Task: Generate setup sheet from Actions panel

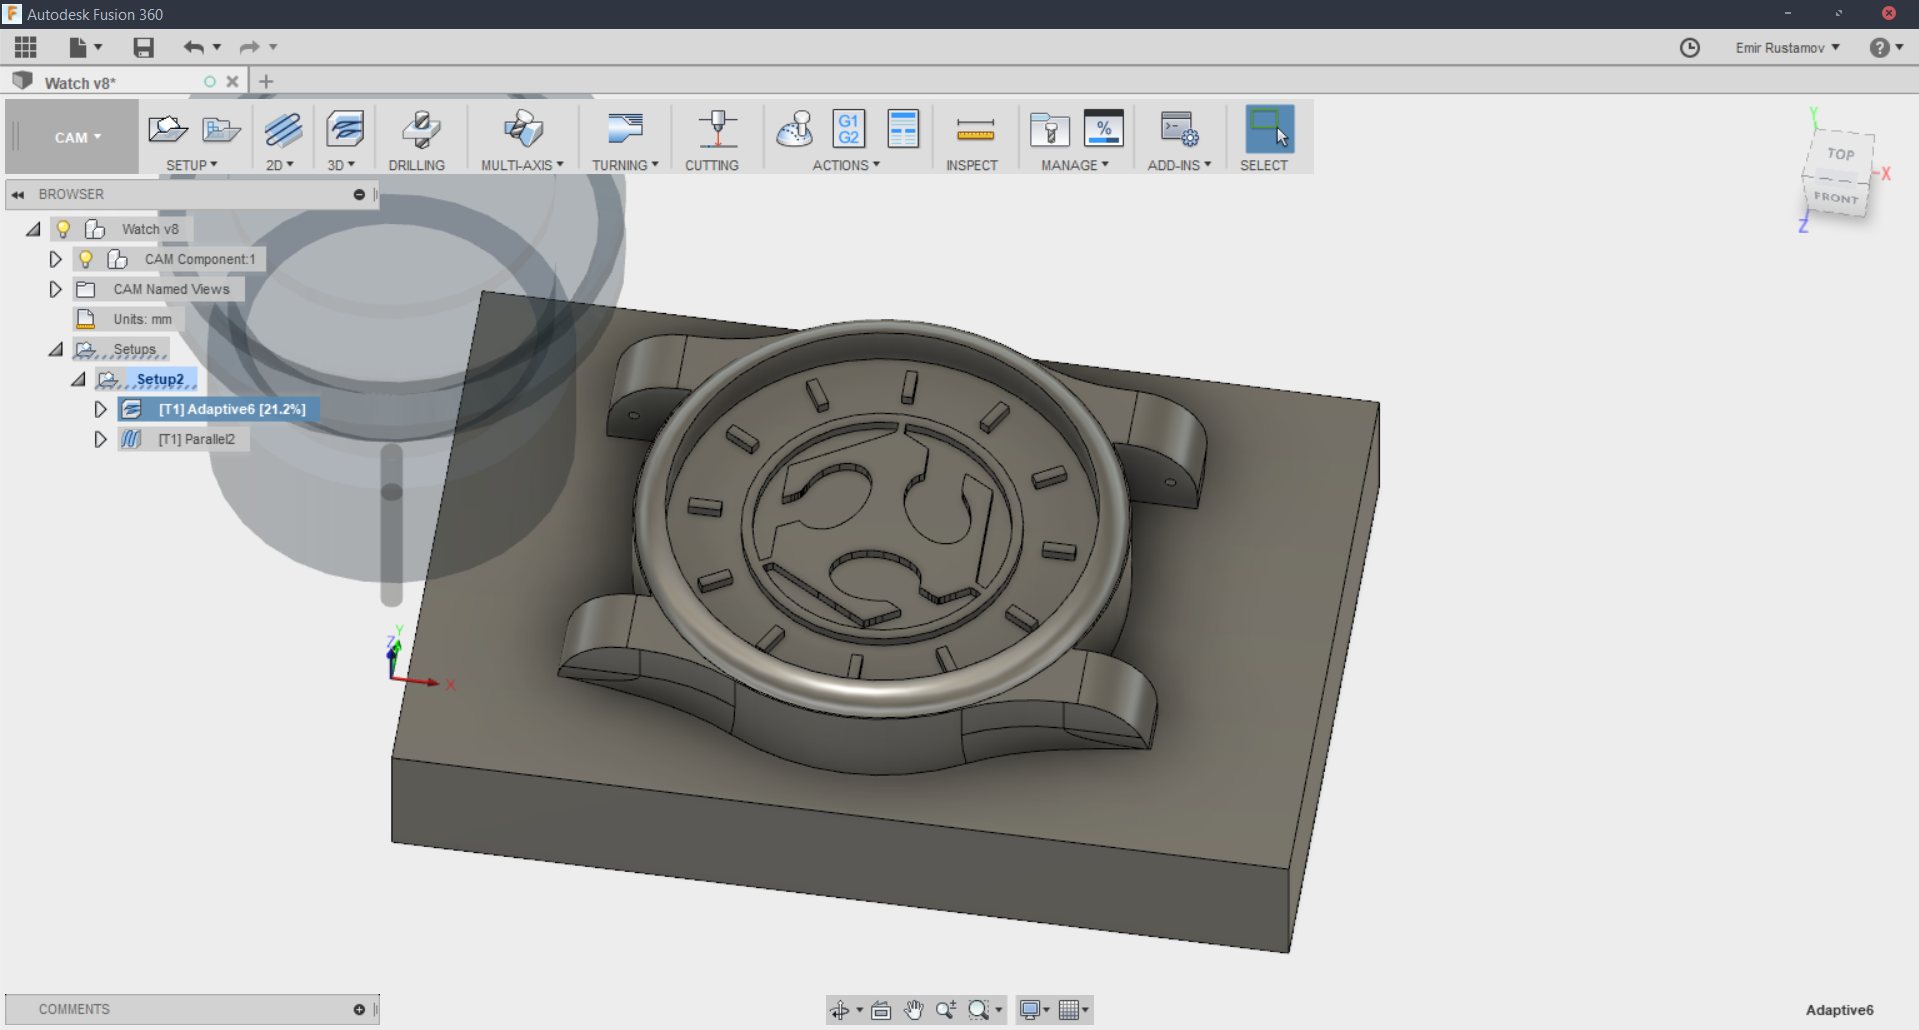Action: coord(903,129)
